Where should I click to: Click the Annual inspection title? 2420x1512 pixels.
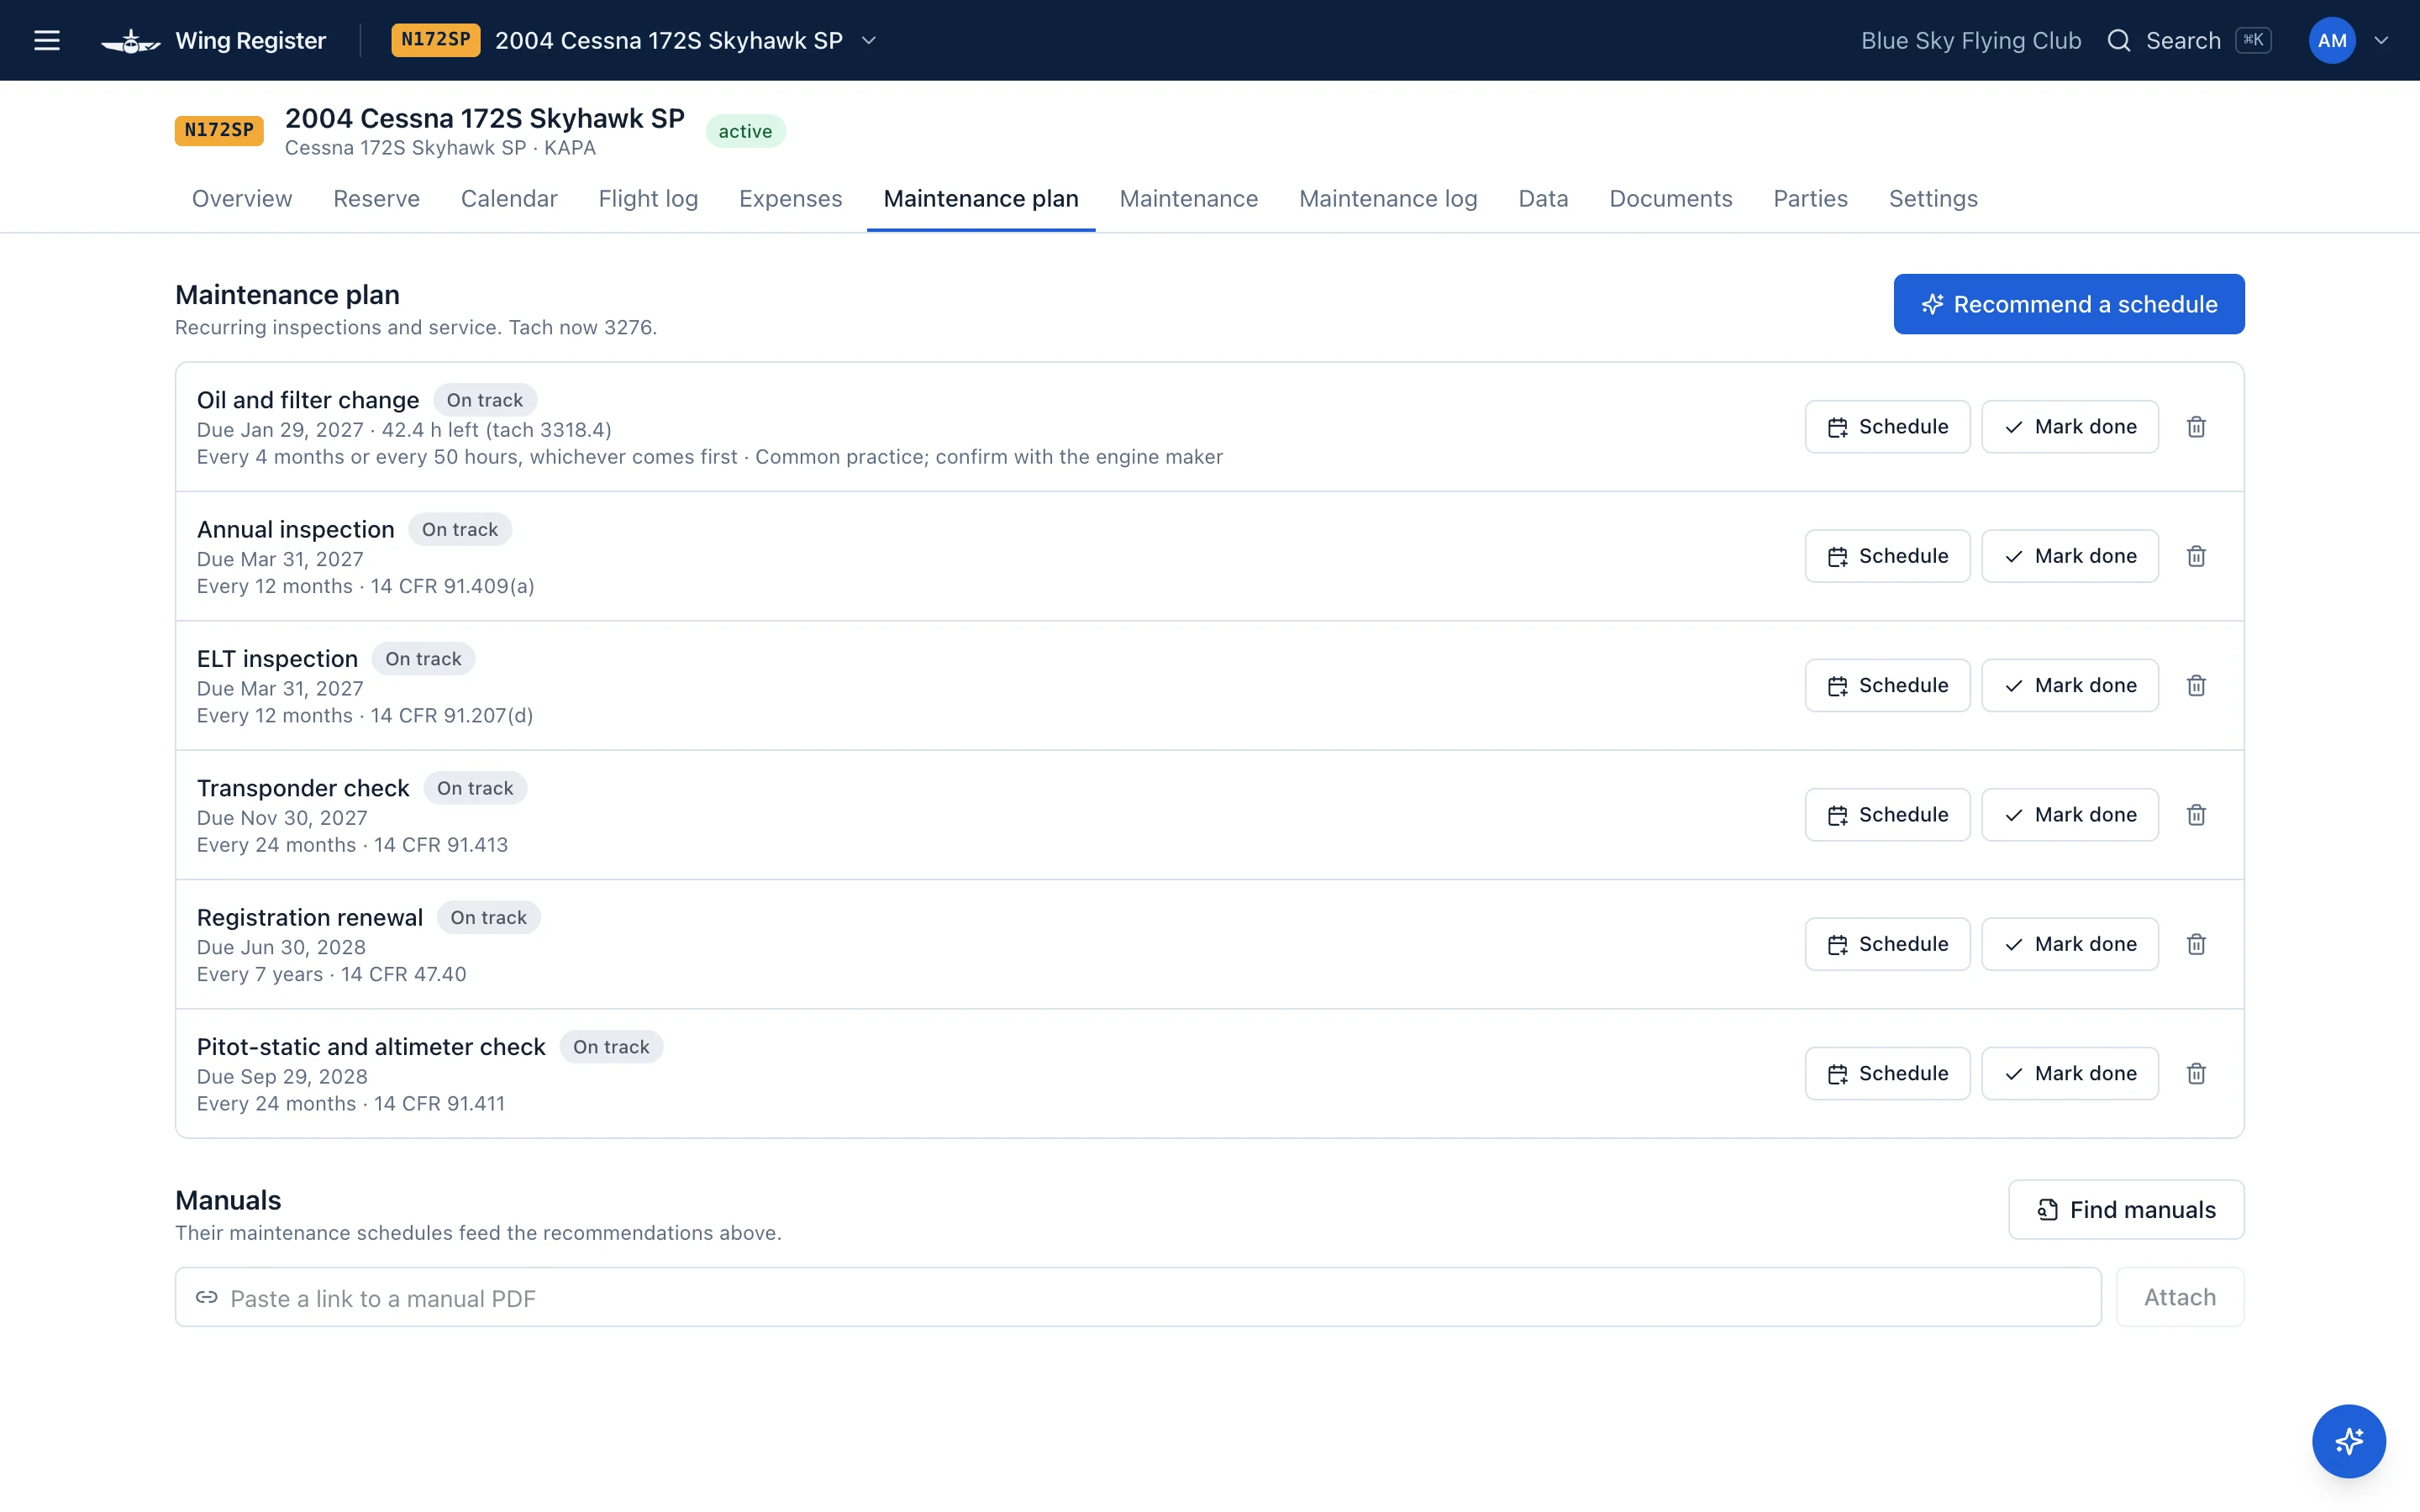[296, 529]
